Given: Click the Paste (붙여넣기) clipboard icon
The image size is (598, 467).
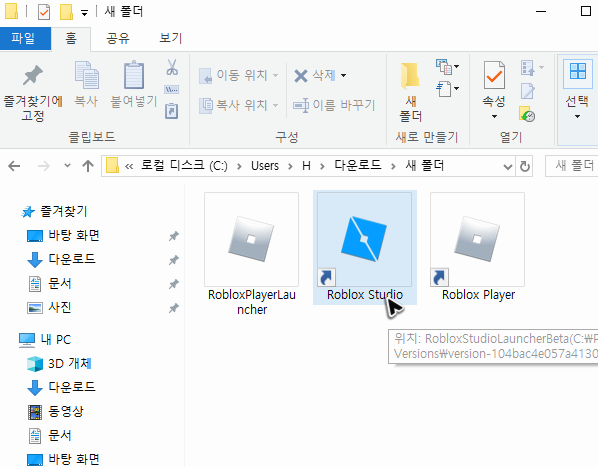Looking at the screenshot, I should (134, 75).
